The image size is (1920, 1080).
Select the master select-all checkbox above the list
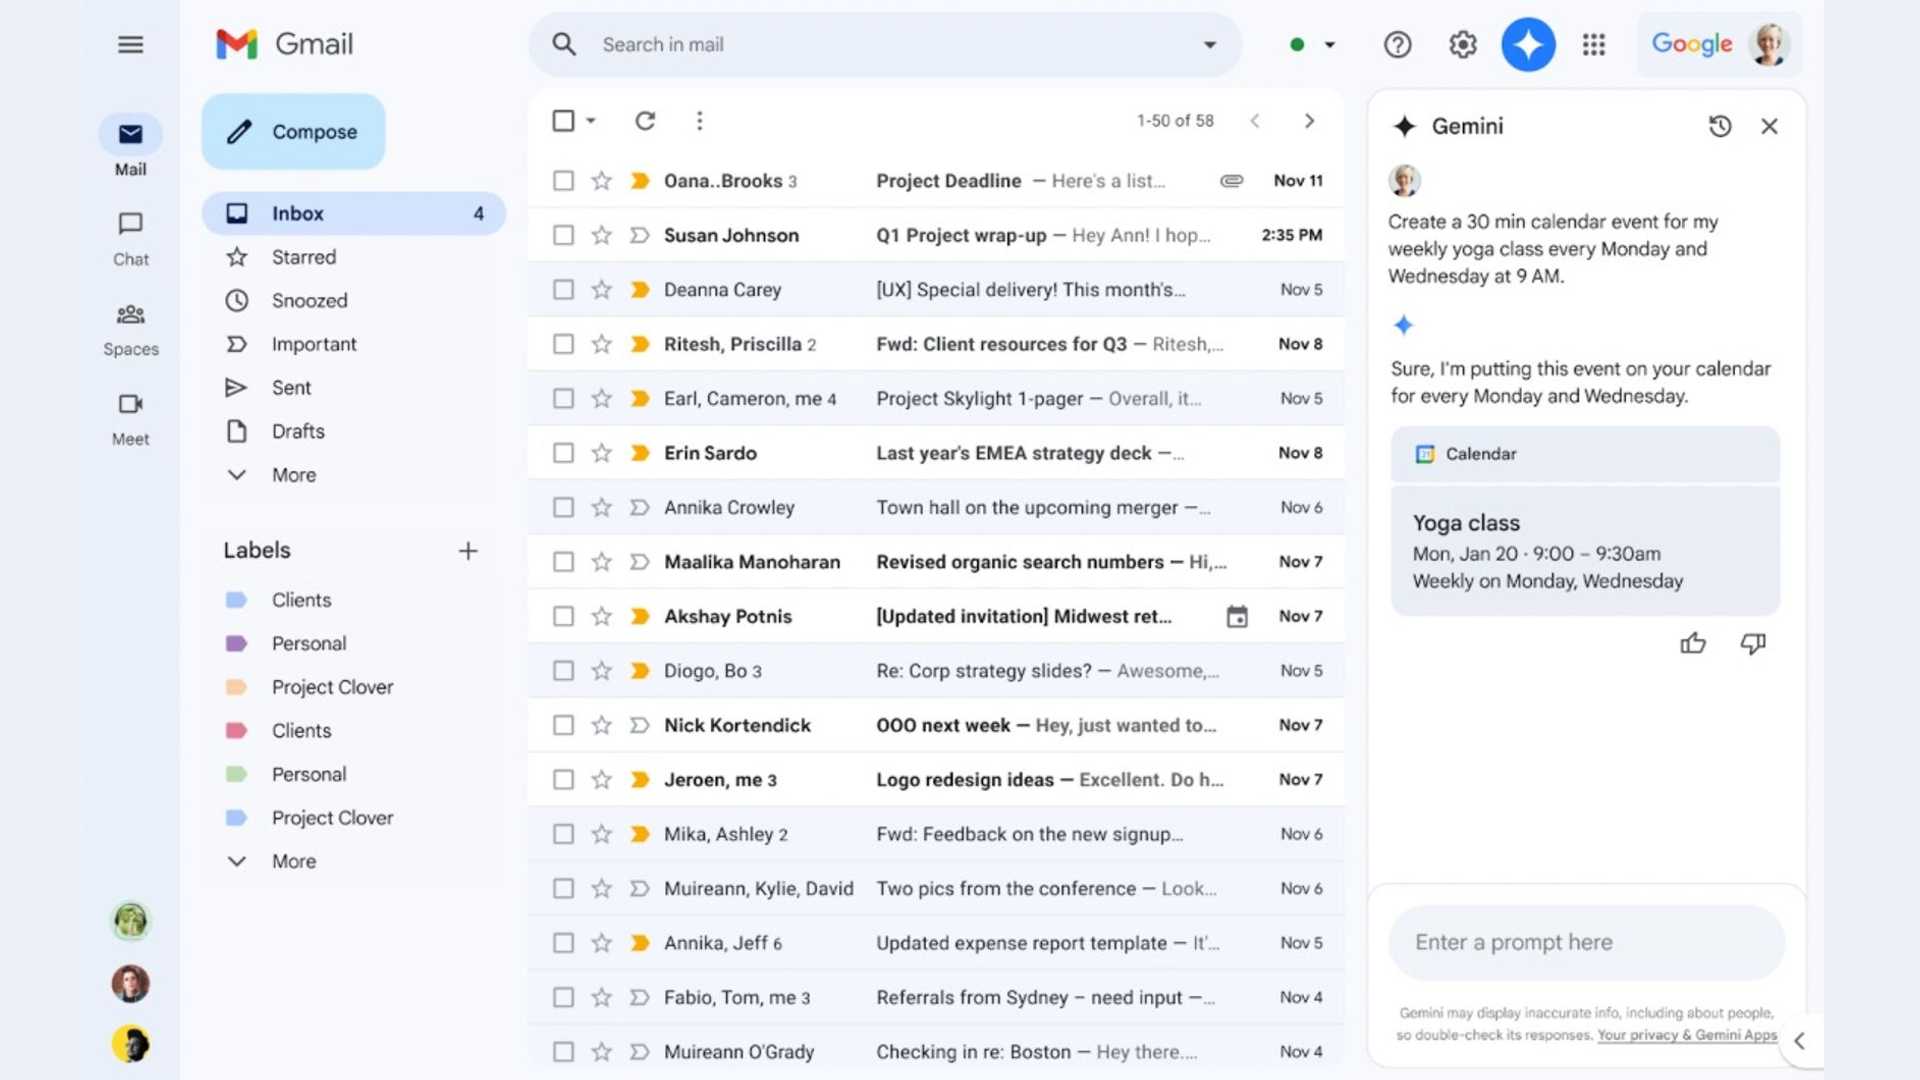[563, 120]
